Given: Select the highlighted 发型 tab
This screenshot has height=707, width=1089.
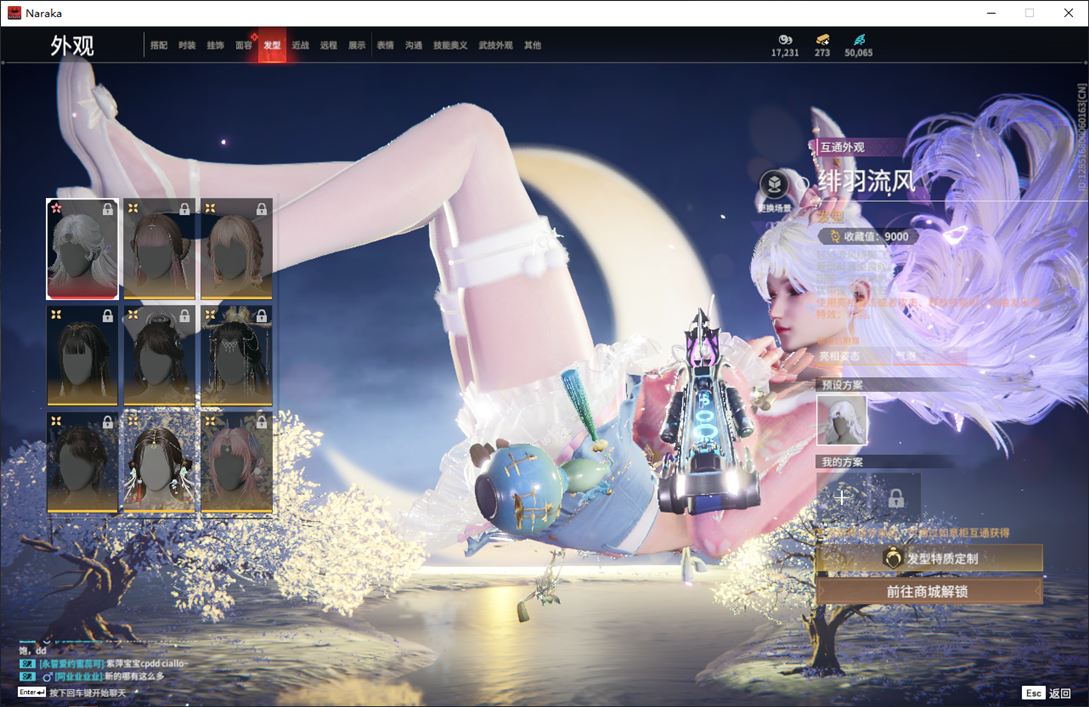Looking at the screenshot, I should [x=272, y=45].
